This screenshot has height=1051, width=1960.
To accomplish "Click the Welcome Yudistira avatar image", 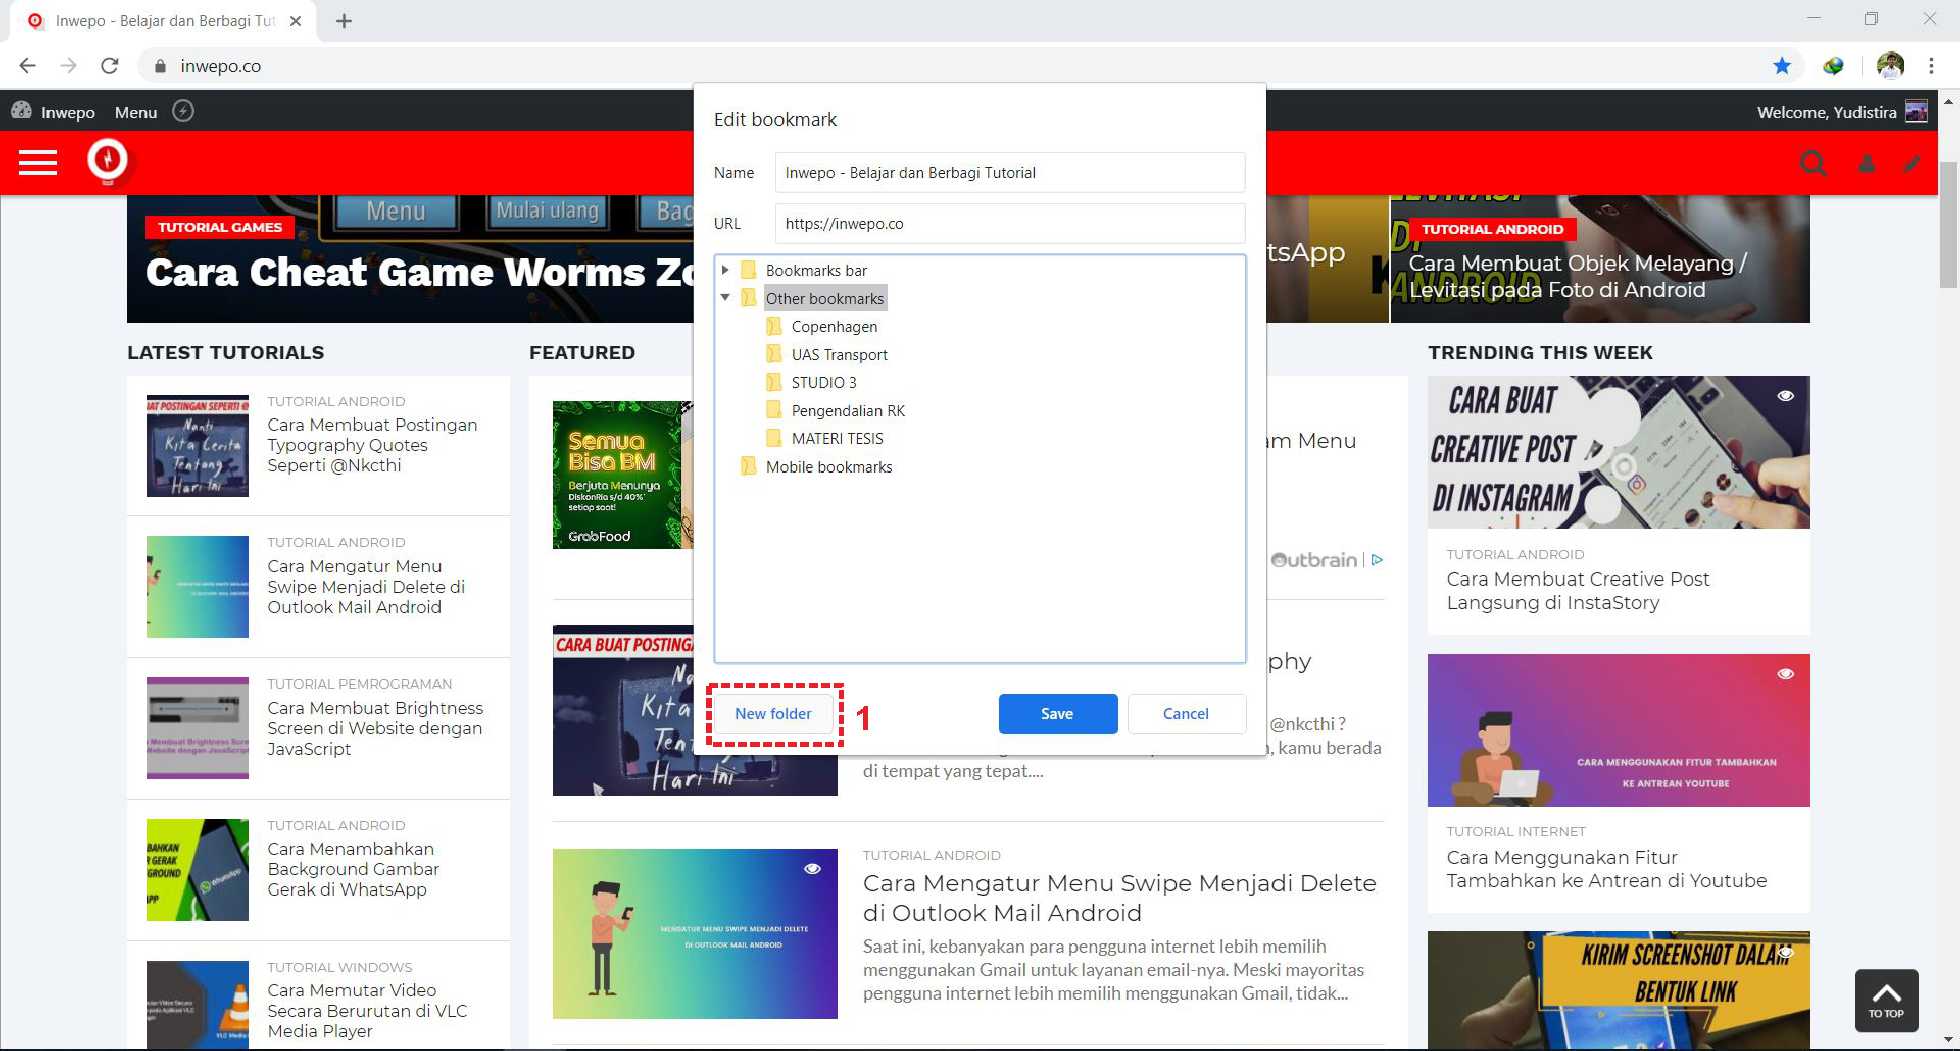I will pyautogui.click(x=1916, y=111).
